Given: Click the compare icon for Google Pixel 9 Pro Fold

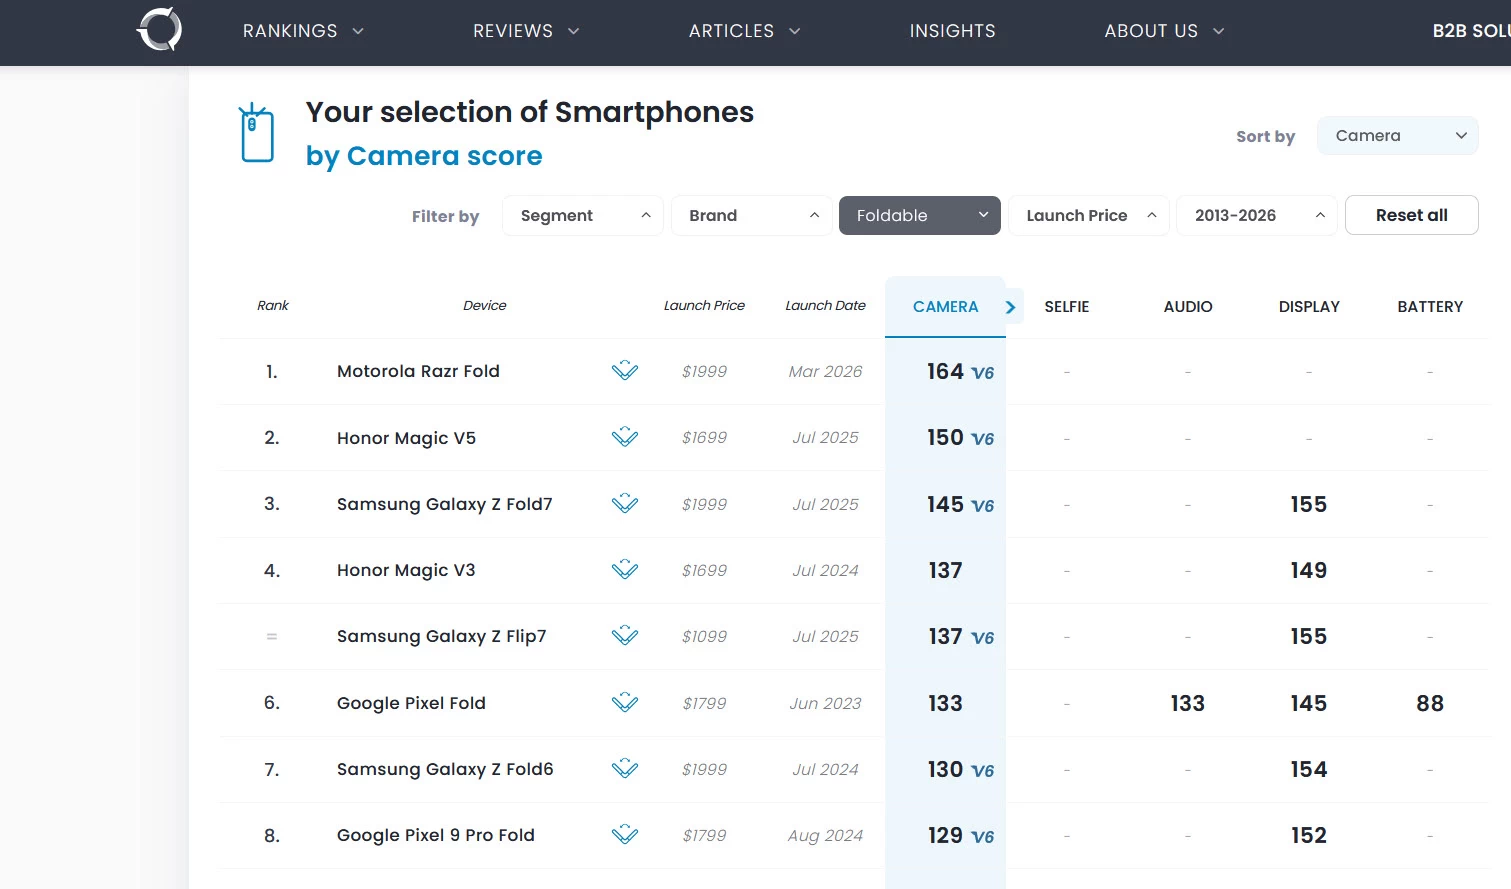Looking at the screenshot, I should pos(625,835).
